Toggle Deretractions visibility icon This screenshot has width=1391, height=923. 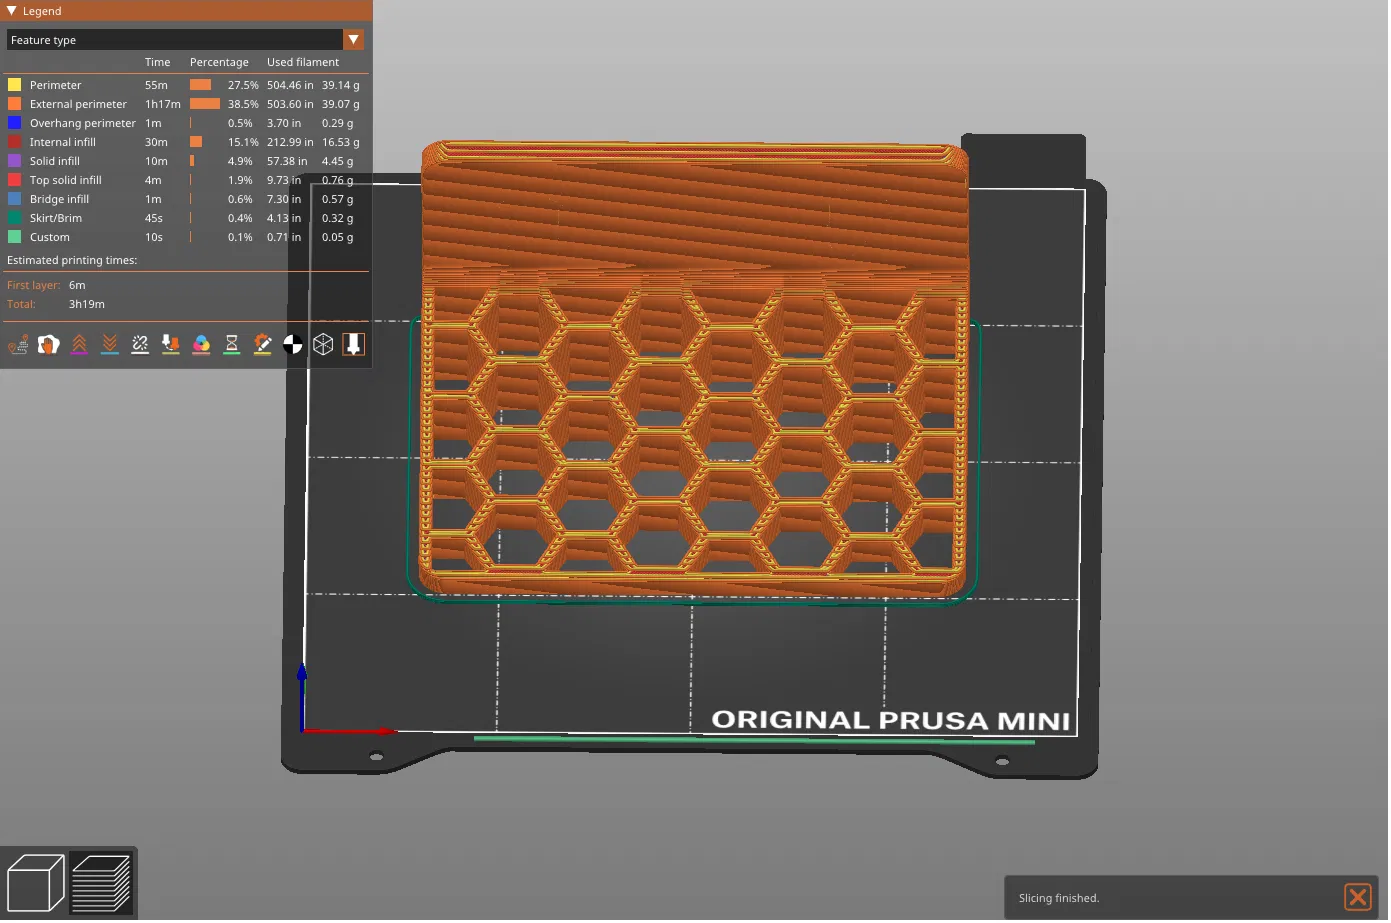pyautogui.click(x=110, y=345)
